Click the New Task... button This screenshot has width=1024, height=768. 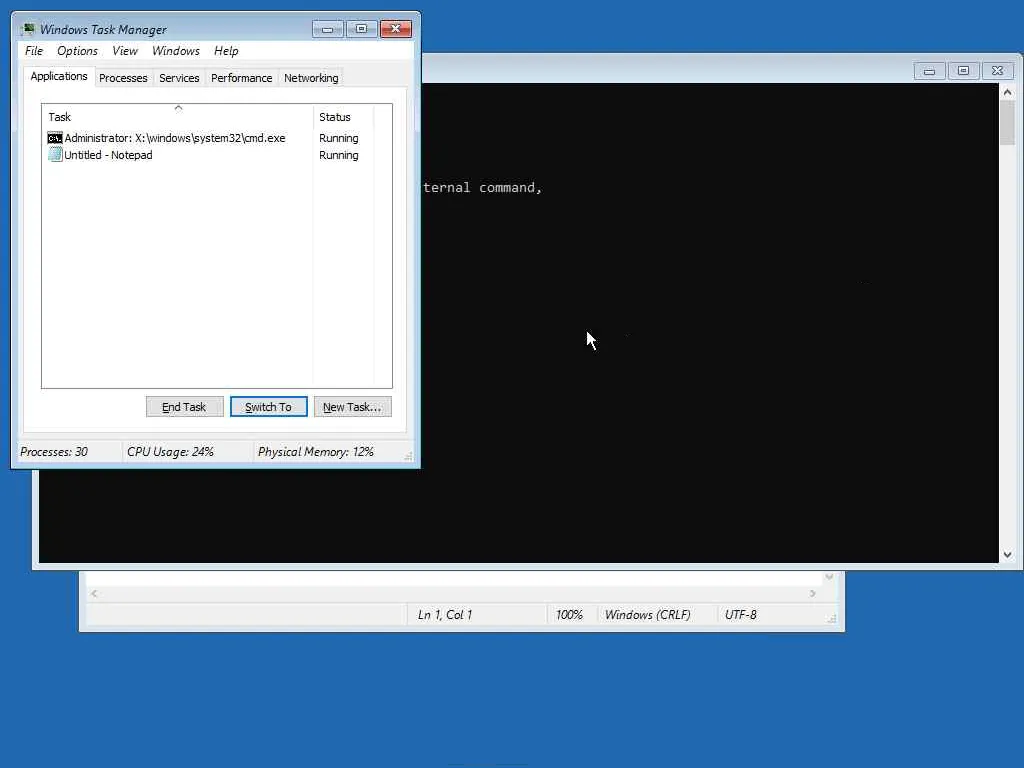pyautogui.click(x=353, y=407)
